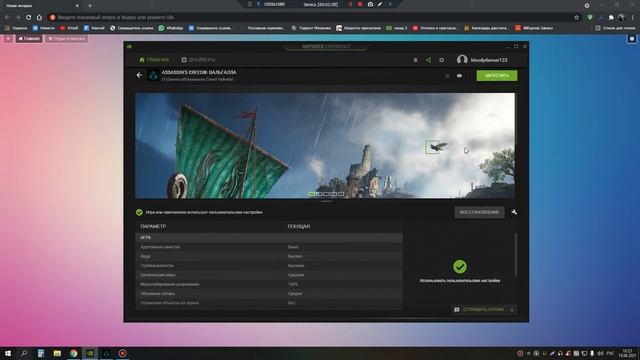Click the ВОССТАНОВЛЕНИЕ button
The height and width of the screenshot is (360, 640).
(x=479, y=212)
